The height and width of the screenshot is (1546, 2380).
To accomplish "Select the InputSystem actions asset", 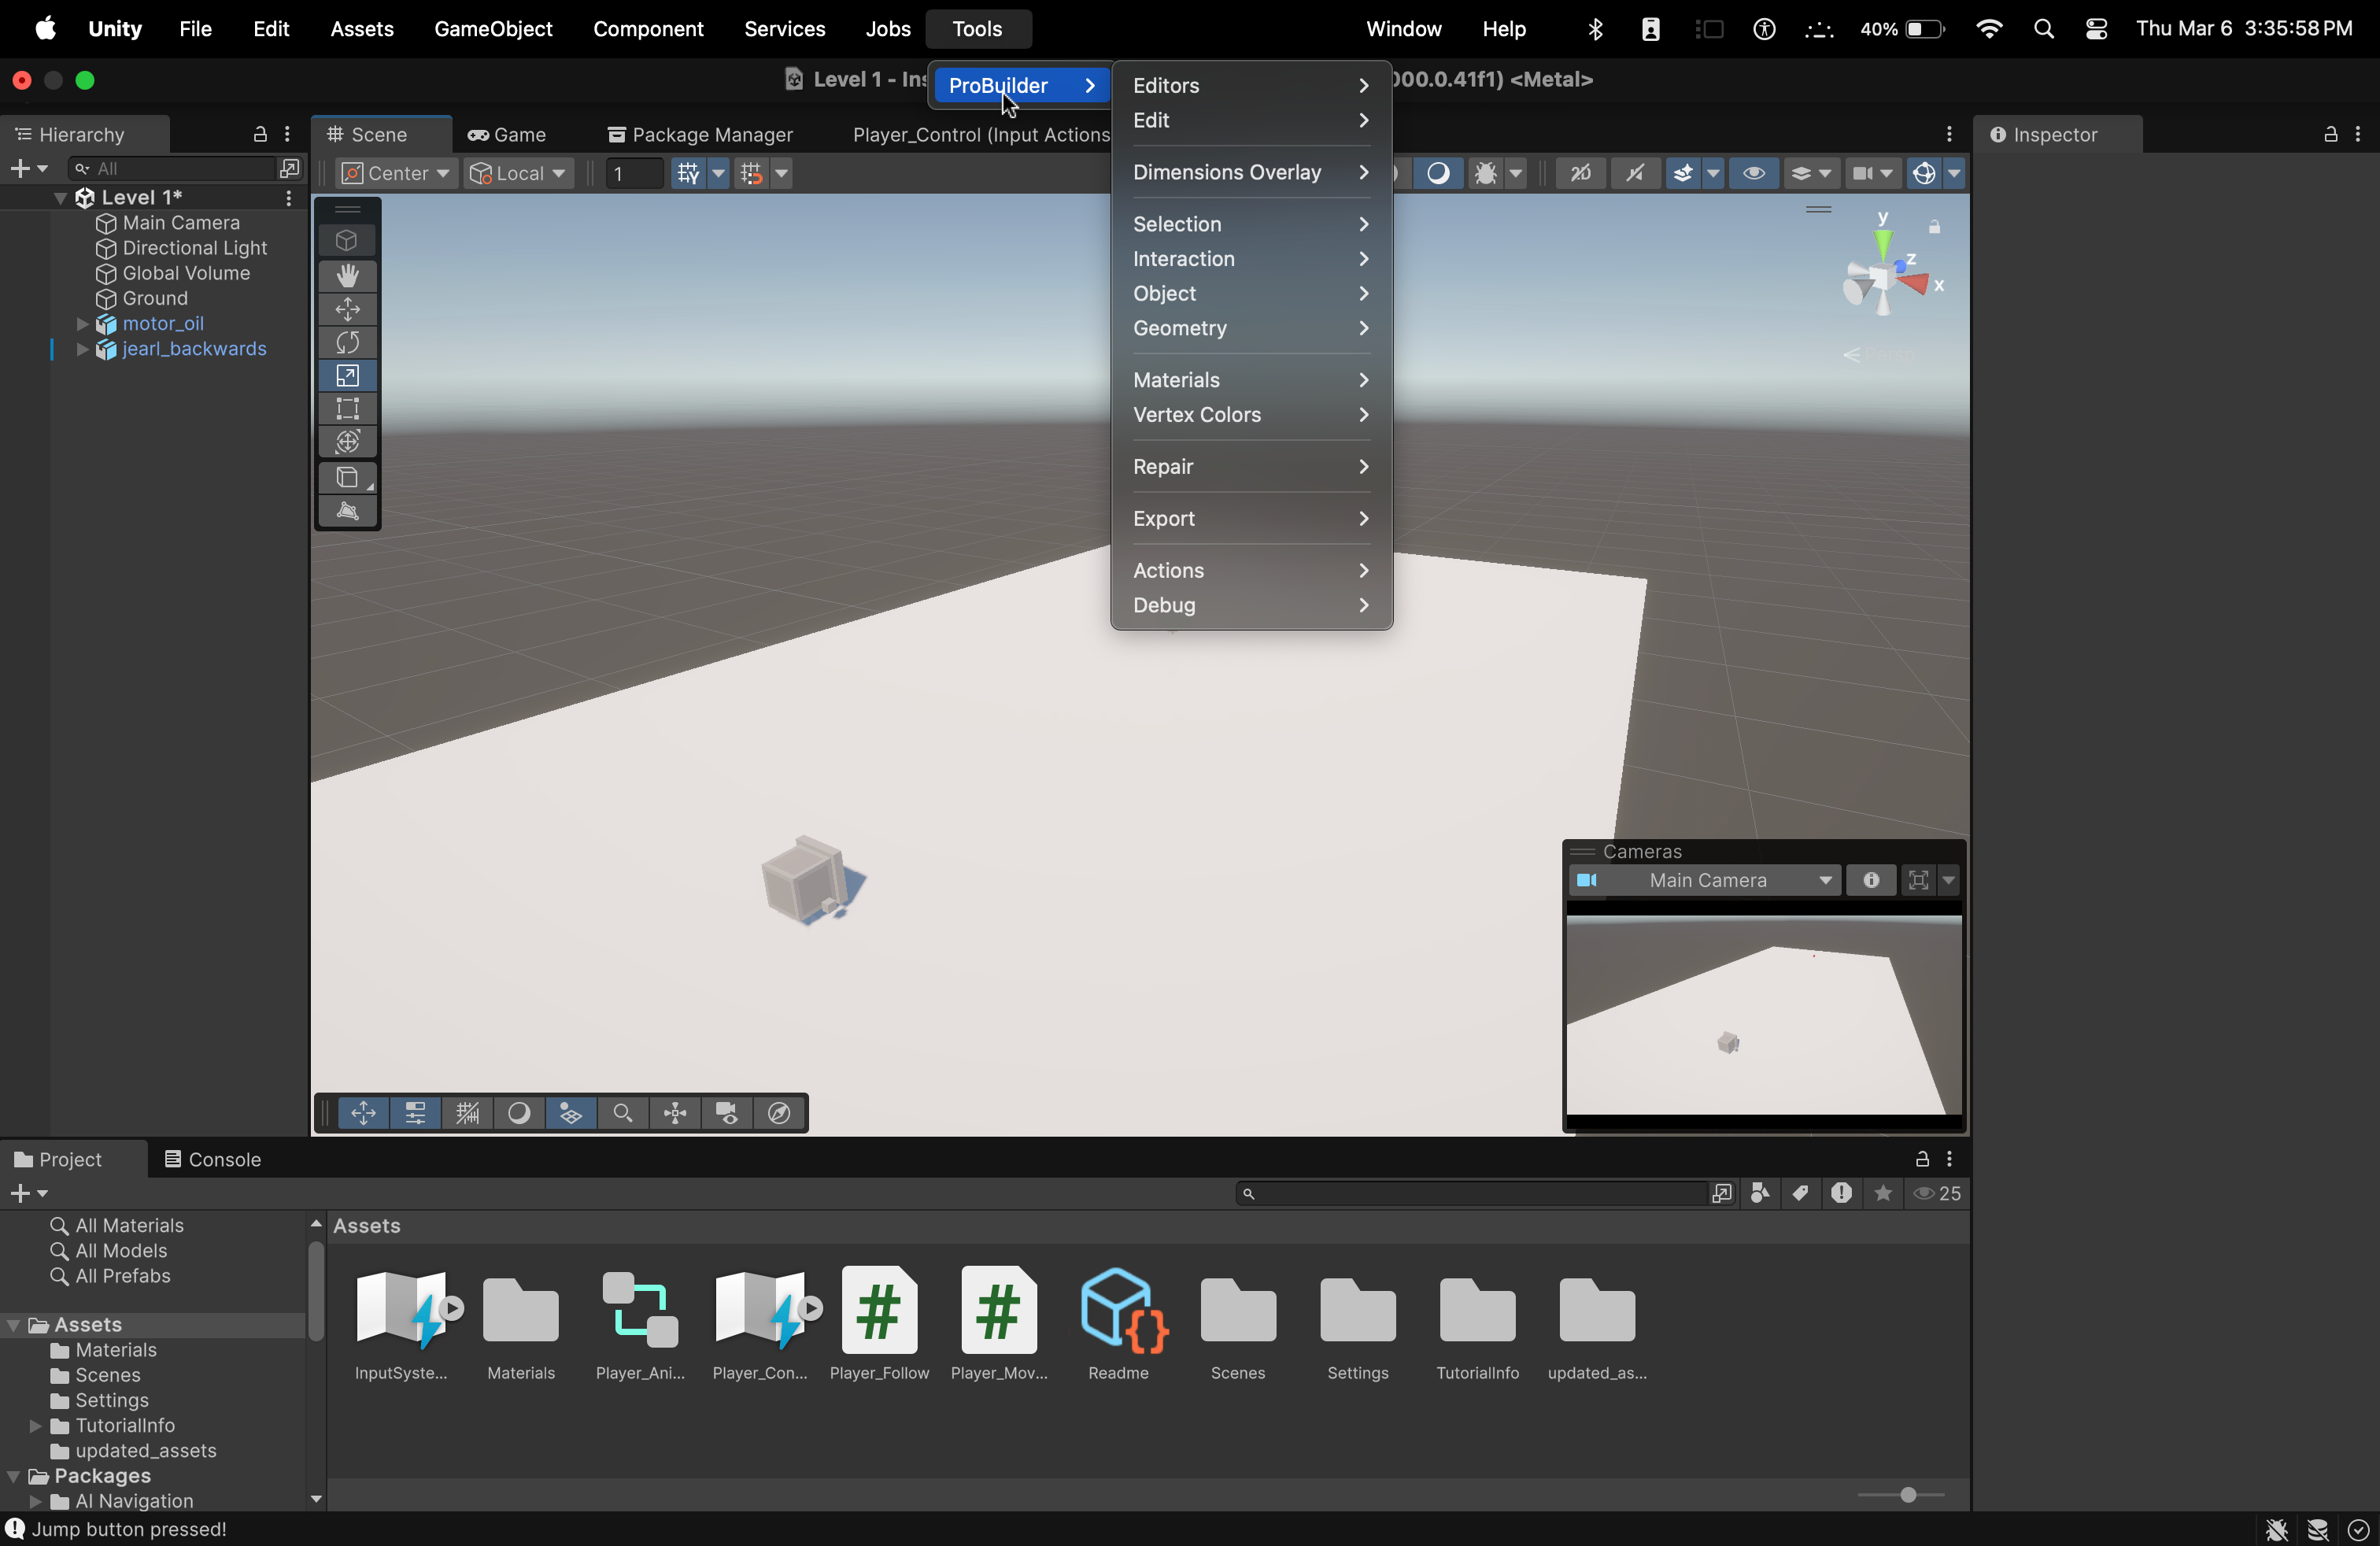I will (402, 1323).
